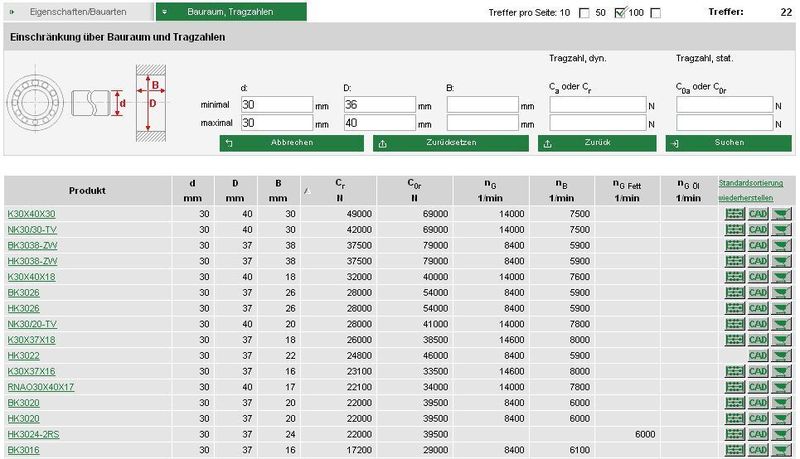
Task: Open the data table icon for K30X40X18
Action: pyautogui.click(x=735, y=277)
